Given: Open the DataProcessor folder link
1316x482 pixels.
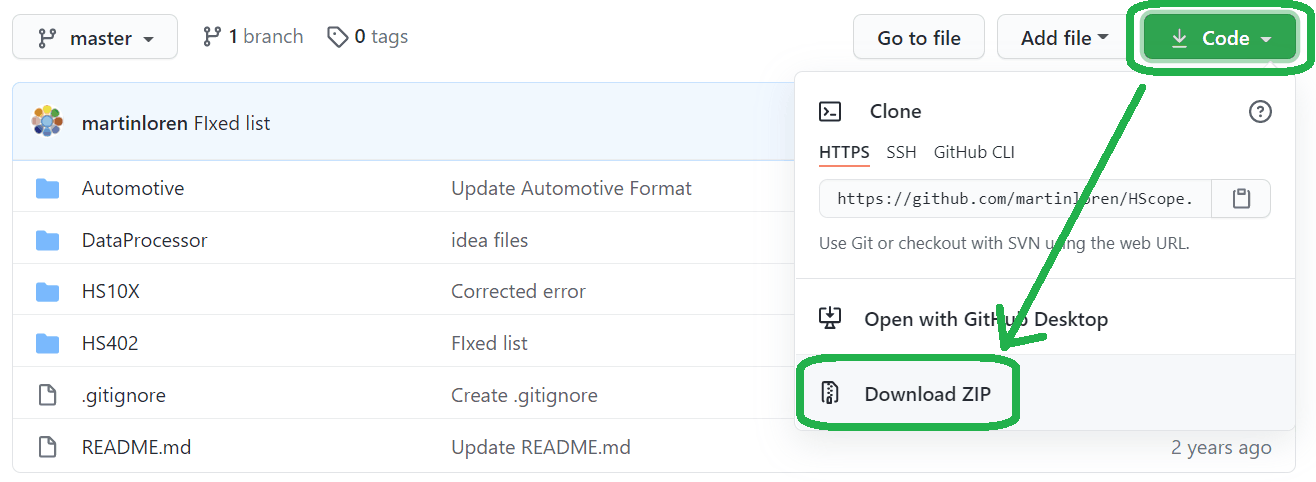Looking at the screenshot, I should click(144, 240).
